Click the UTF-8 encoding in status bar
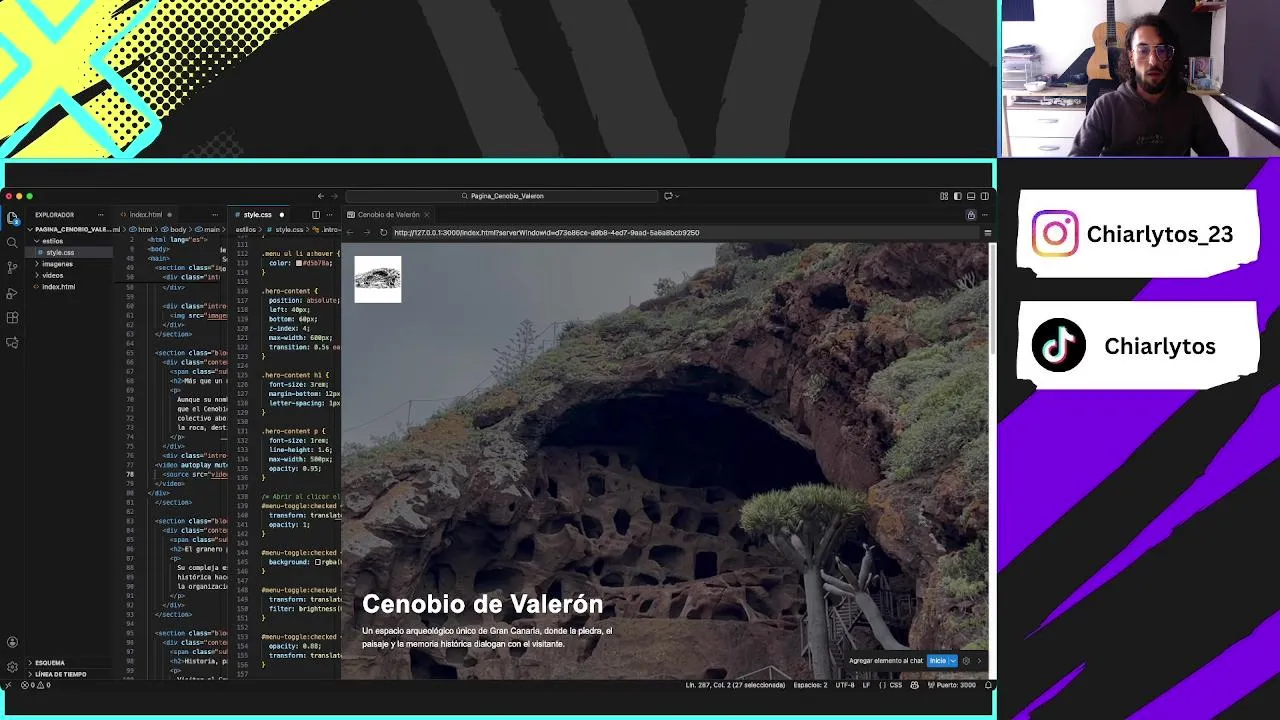 coord(845,685)
